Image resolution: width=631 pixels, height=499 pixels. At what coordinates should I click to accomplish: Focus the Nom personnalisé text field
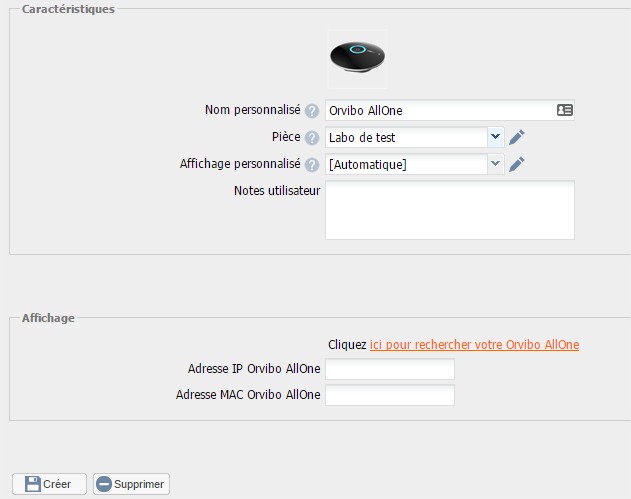tap(440, 111)
